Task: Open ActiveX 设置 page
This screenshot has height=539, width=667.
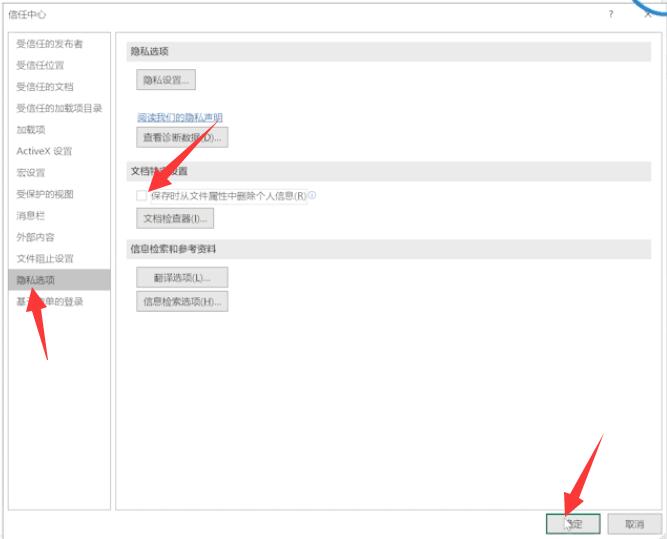Action: tap(44, 151)
